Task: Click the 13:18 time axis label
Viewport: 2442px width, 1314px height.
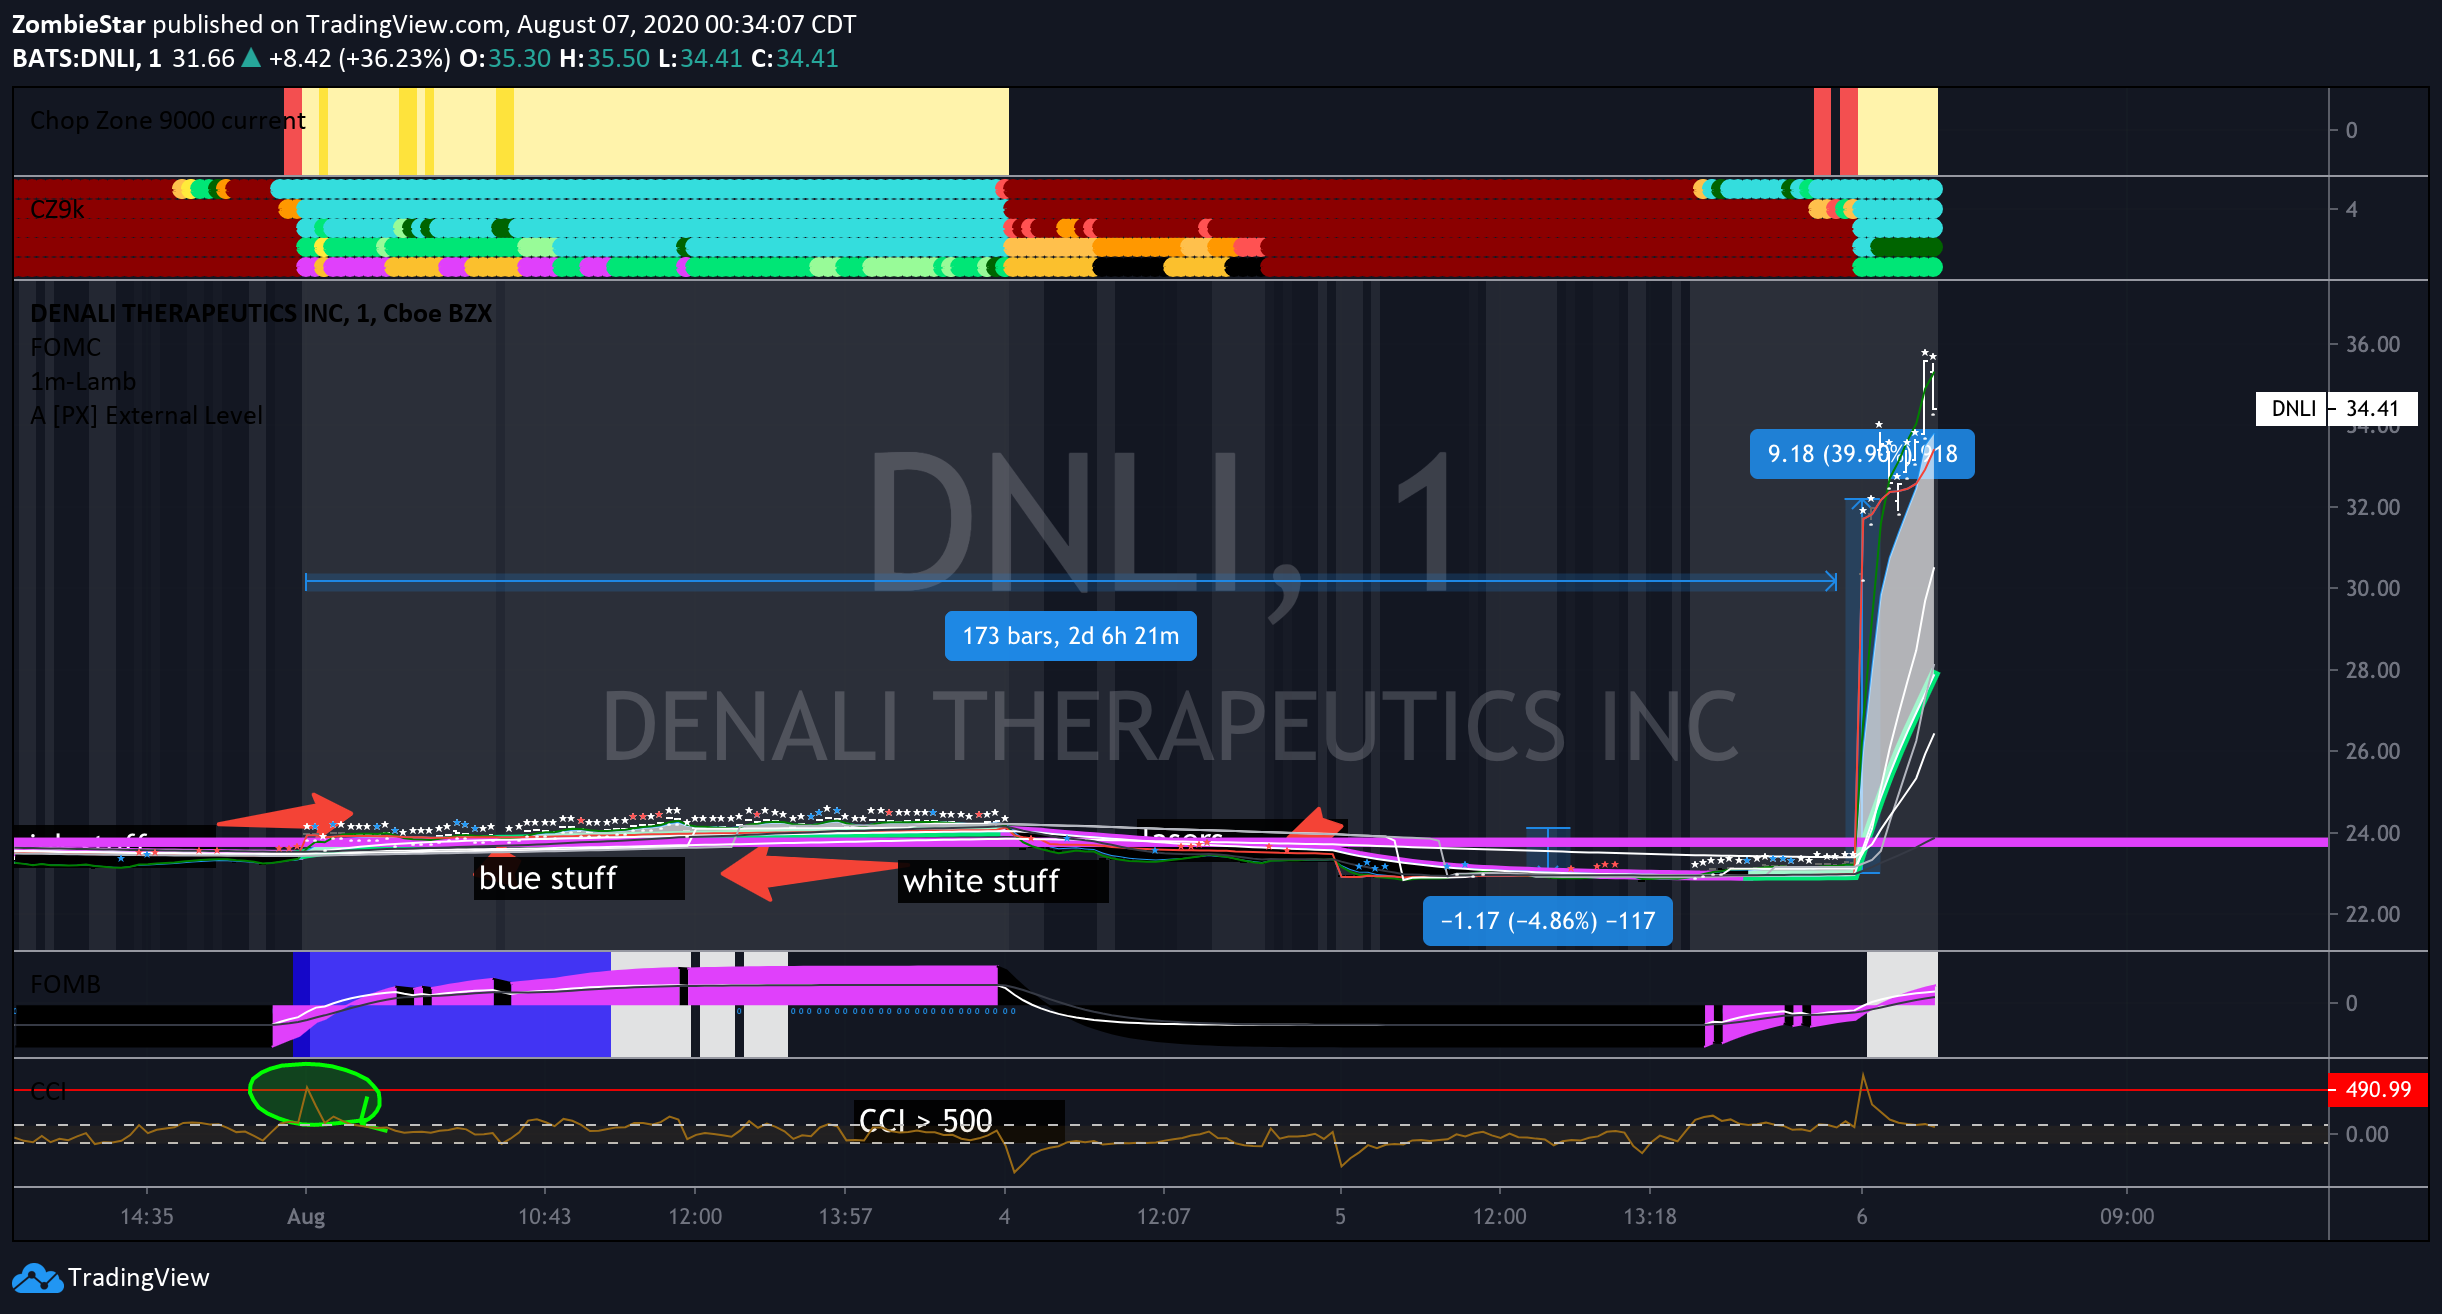Action: click(x=1649, y=1217)
